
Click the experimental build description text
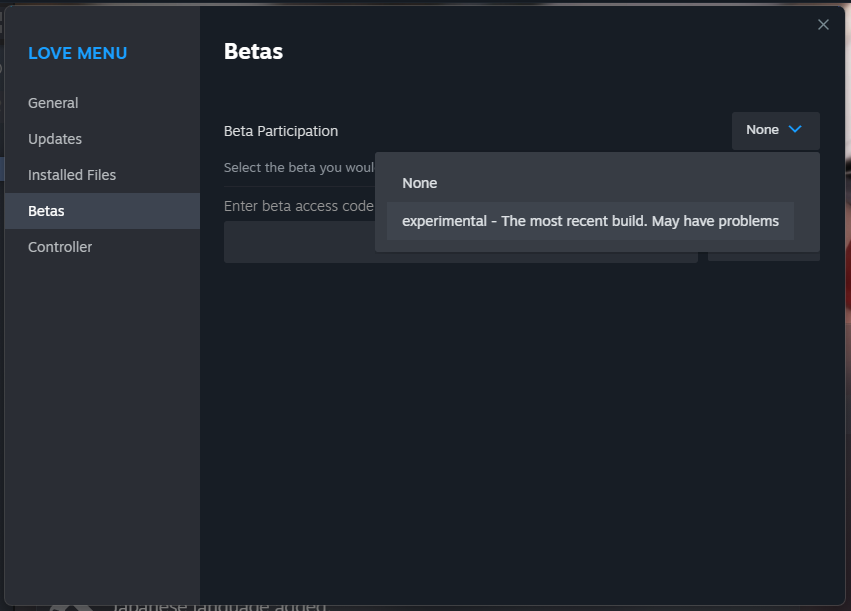590,220
